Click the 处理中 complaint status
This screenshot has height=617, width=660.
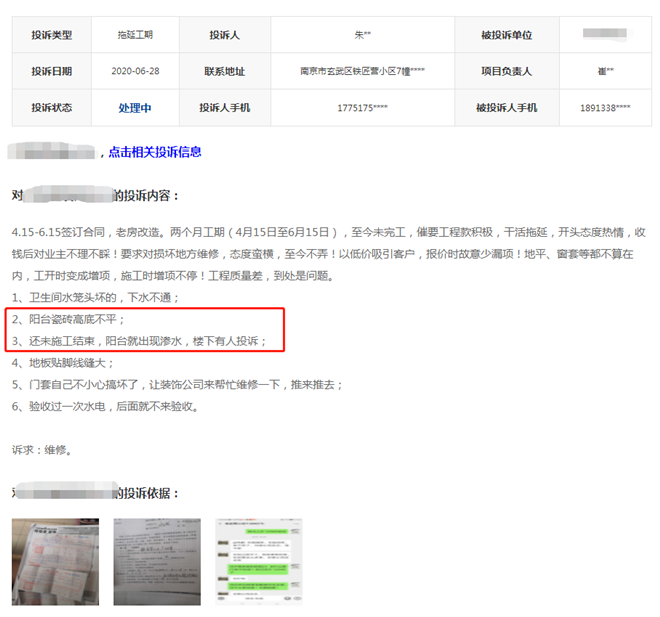134,107
